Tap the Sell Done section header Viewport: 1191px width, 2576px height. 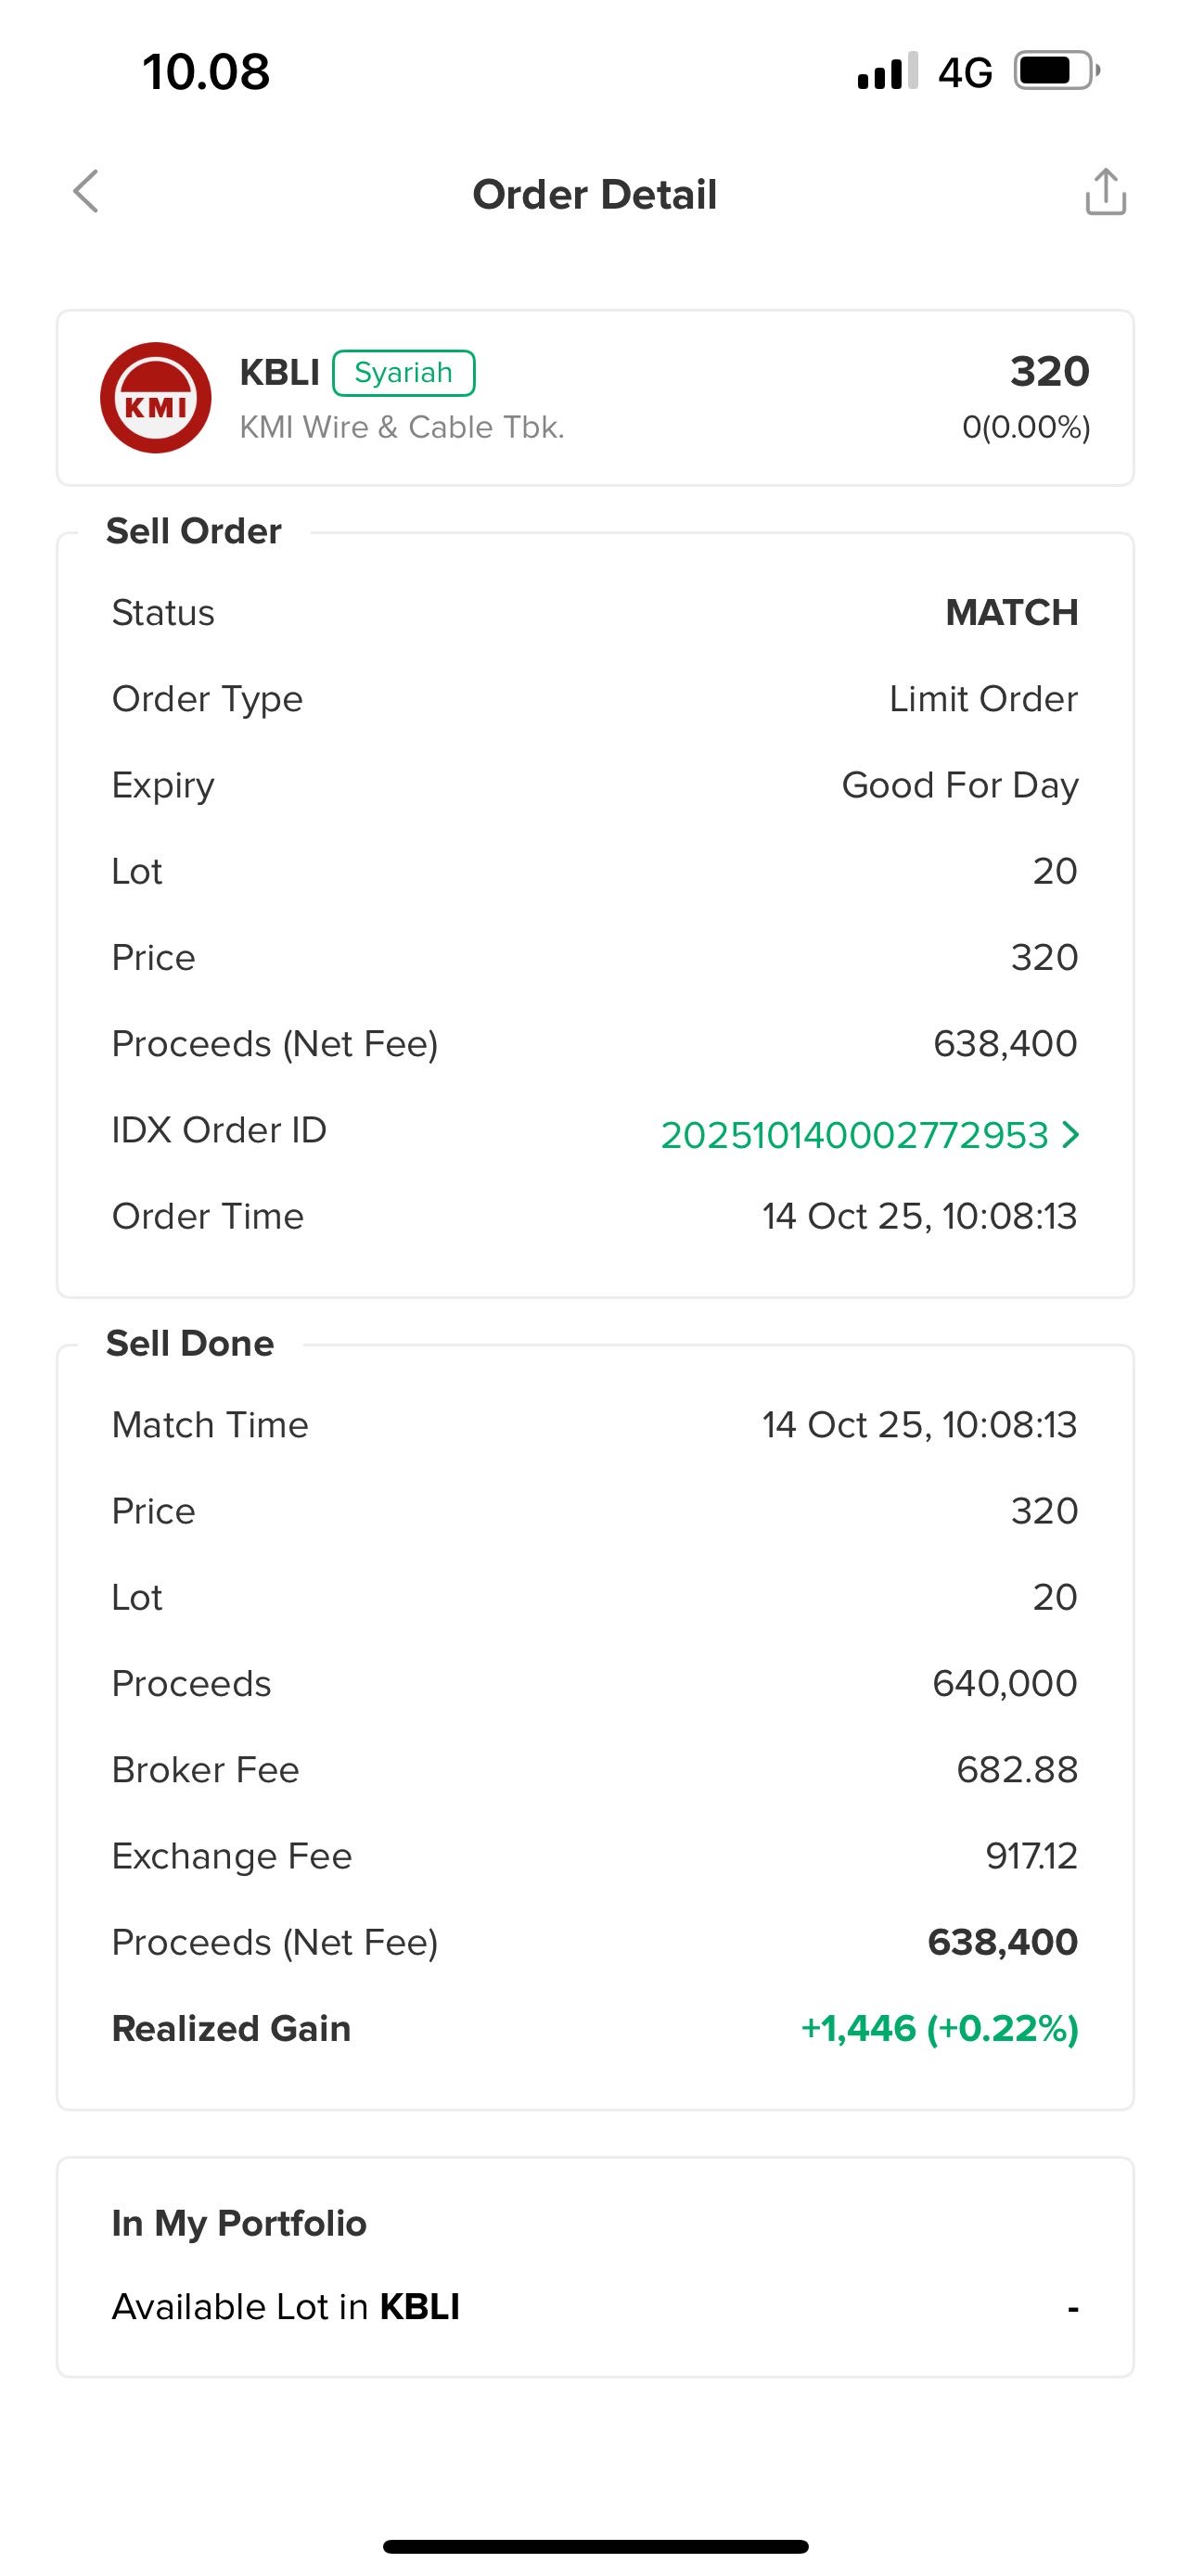190,1343
